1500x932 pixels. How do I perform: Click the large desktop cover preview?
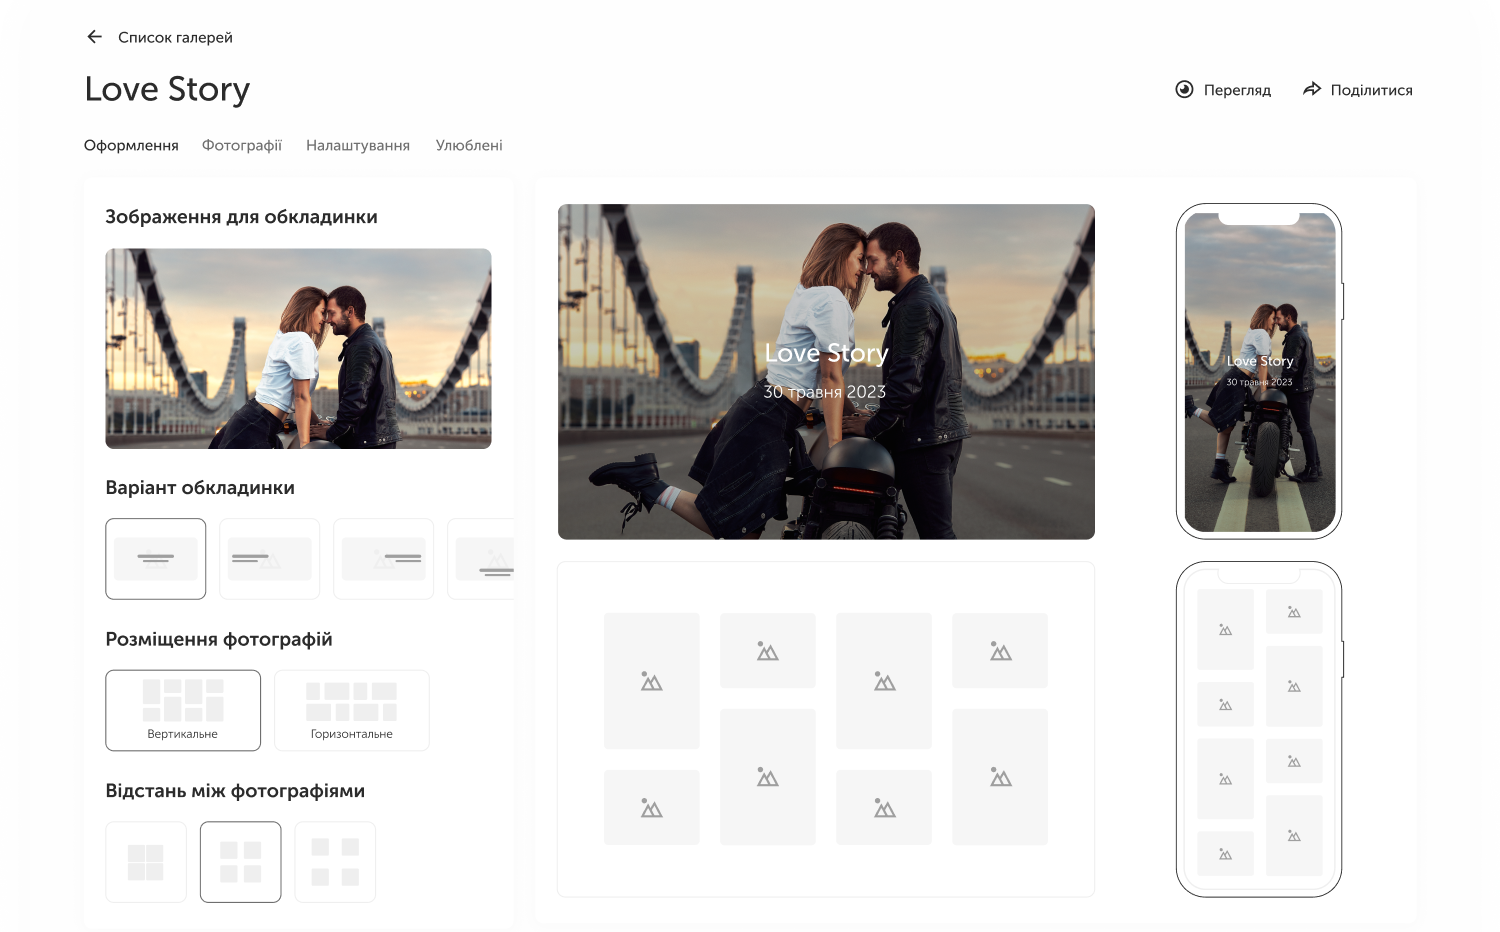tap(826, 372)
